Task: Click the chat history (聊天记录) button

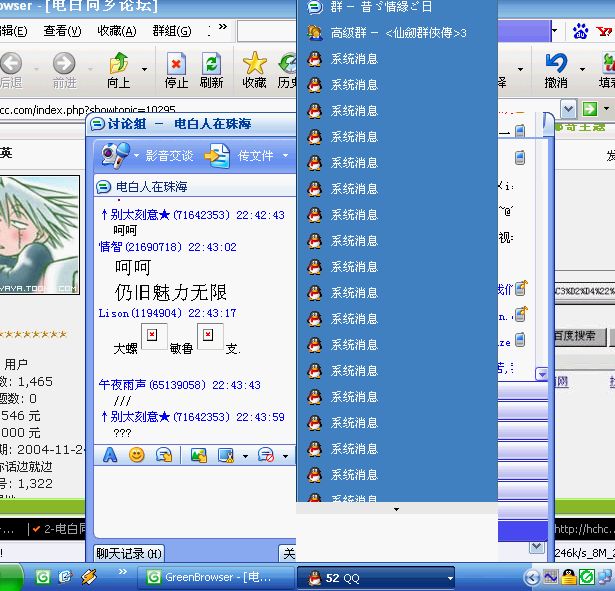Action: [129, 552]
